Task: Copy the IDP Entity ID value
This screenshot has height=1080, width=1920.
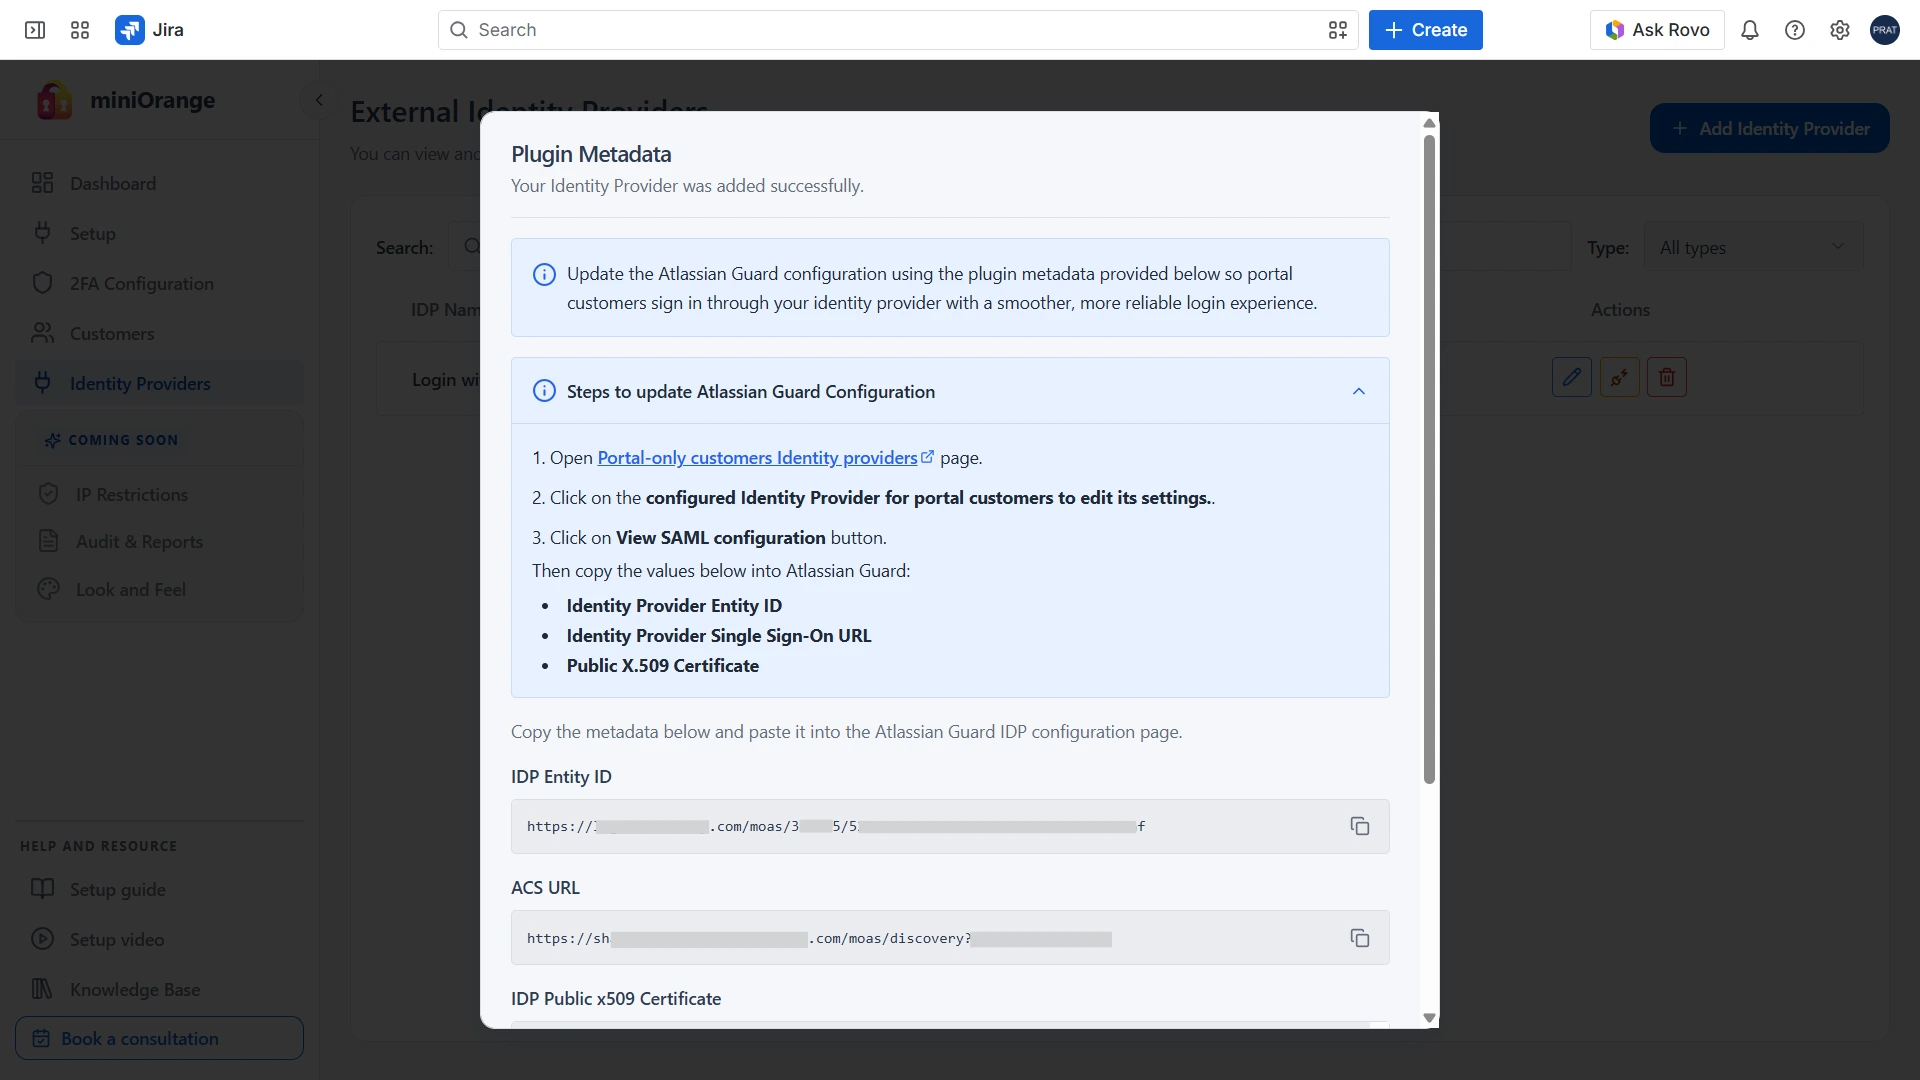Action: coord(1360,826)
